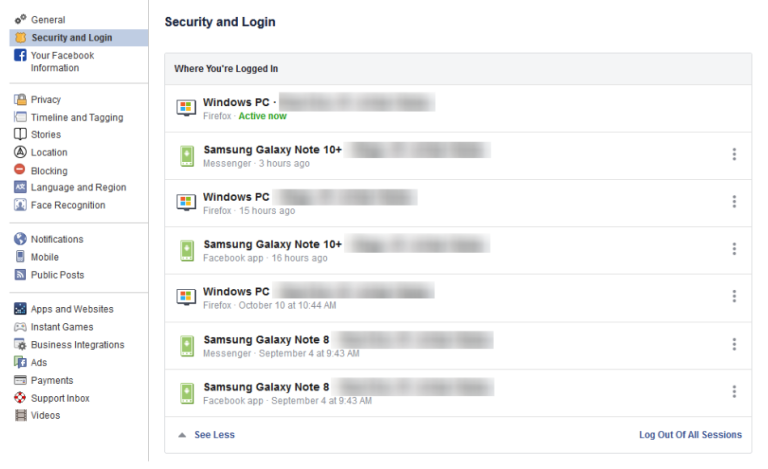The image size is (768, 469).
Task: Go to Timeline and Tagging settings
Action: click(x=77, y=117)
